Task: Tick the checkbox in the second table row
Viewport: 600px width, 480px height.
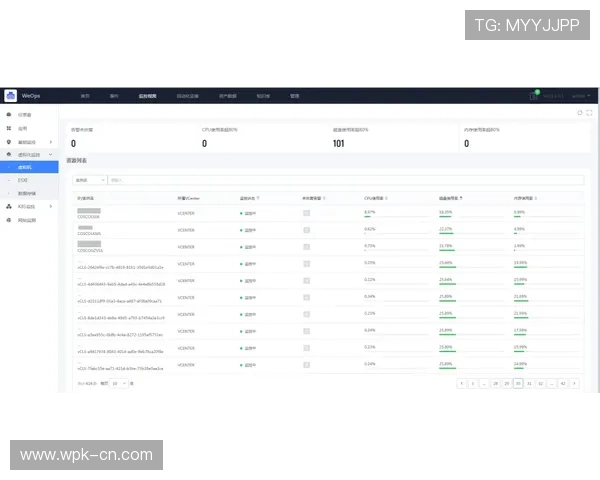Action: point(307,230)
